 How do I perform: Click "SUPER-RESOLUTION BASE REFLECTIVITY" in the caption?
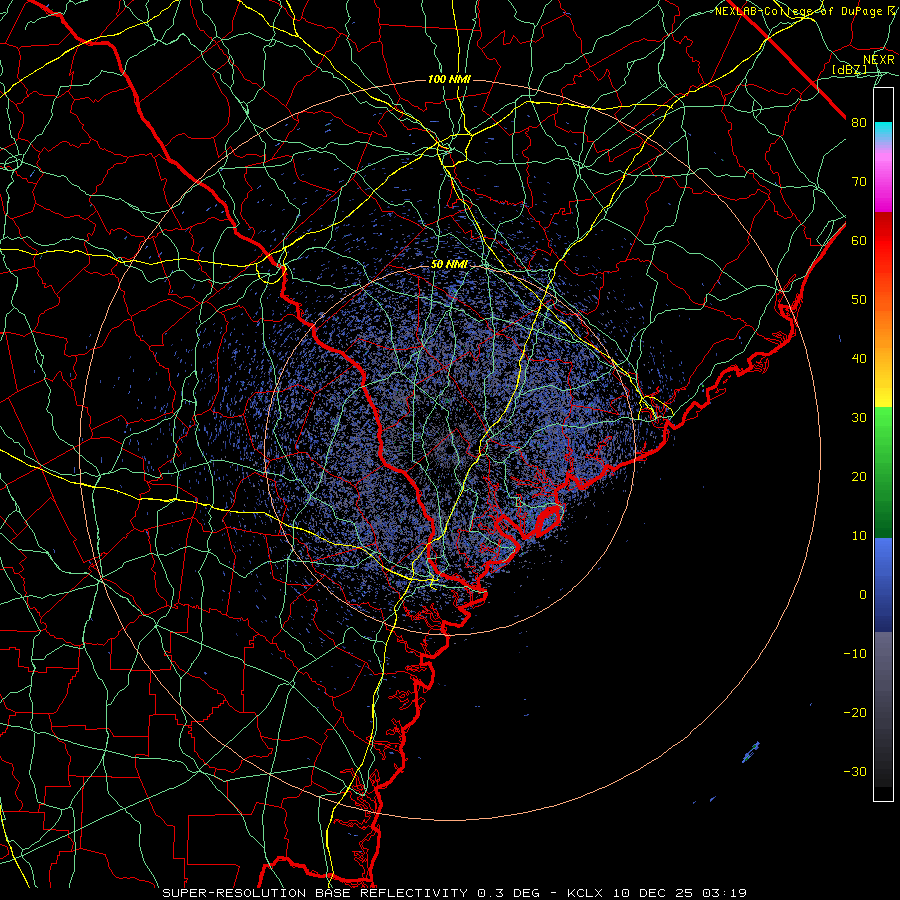[315, 893]
